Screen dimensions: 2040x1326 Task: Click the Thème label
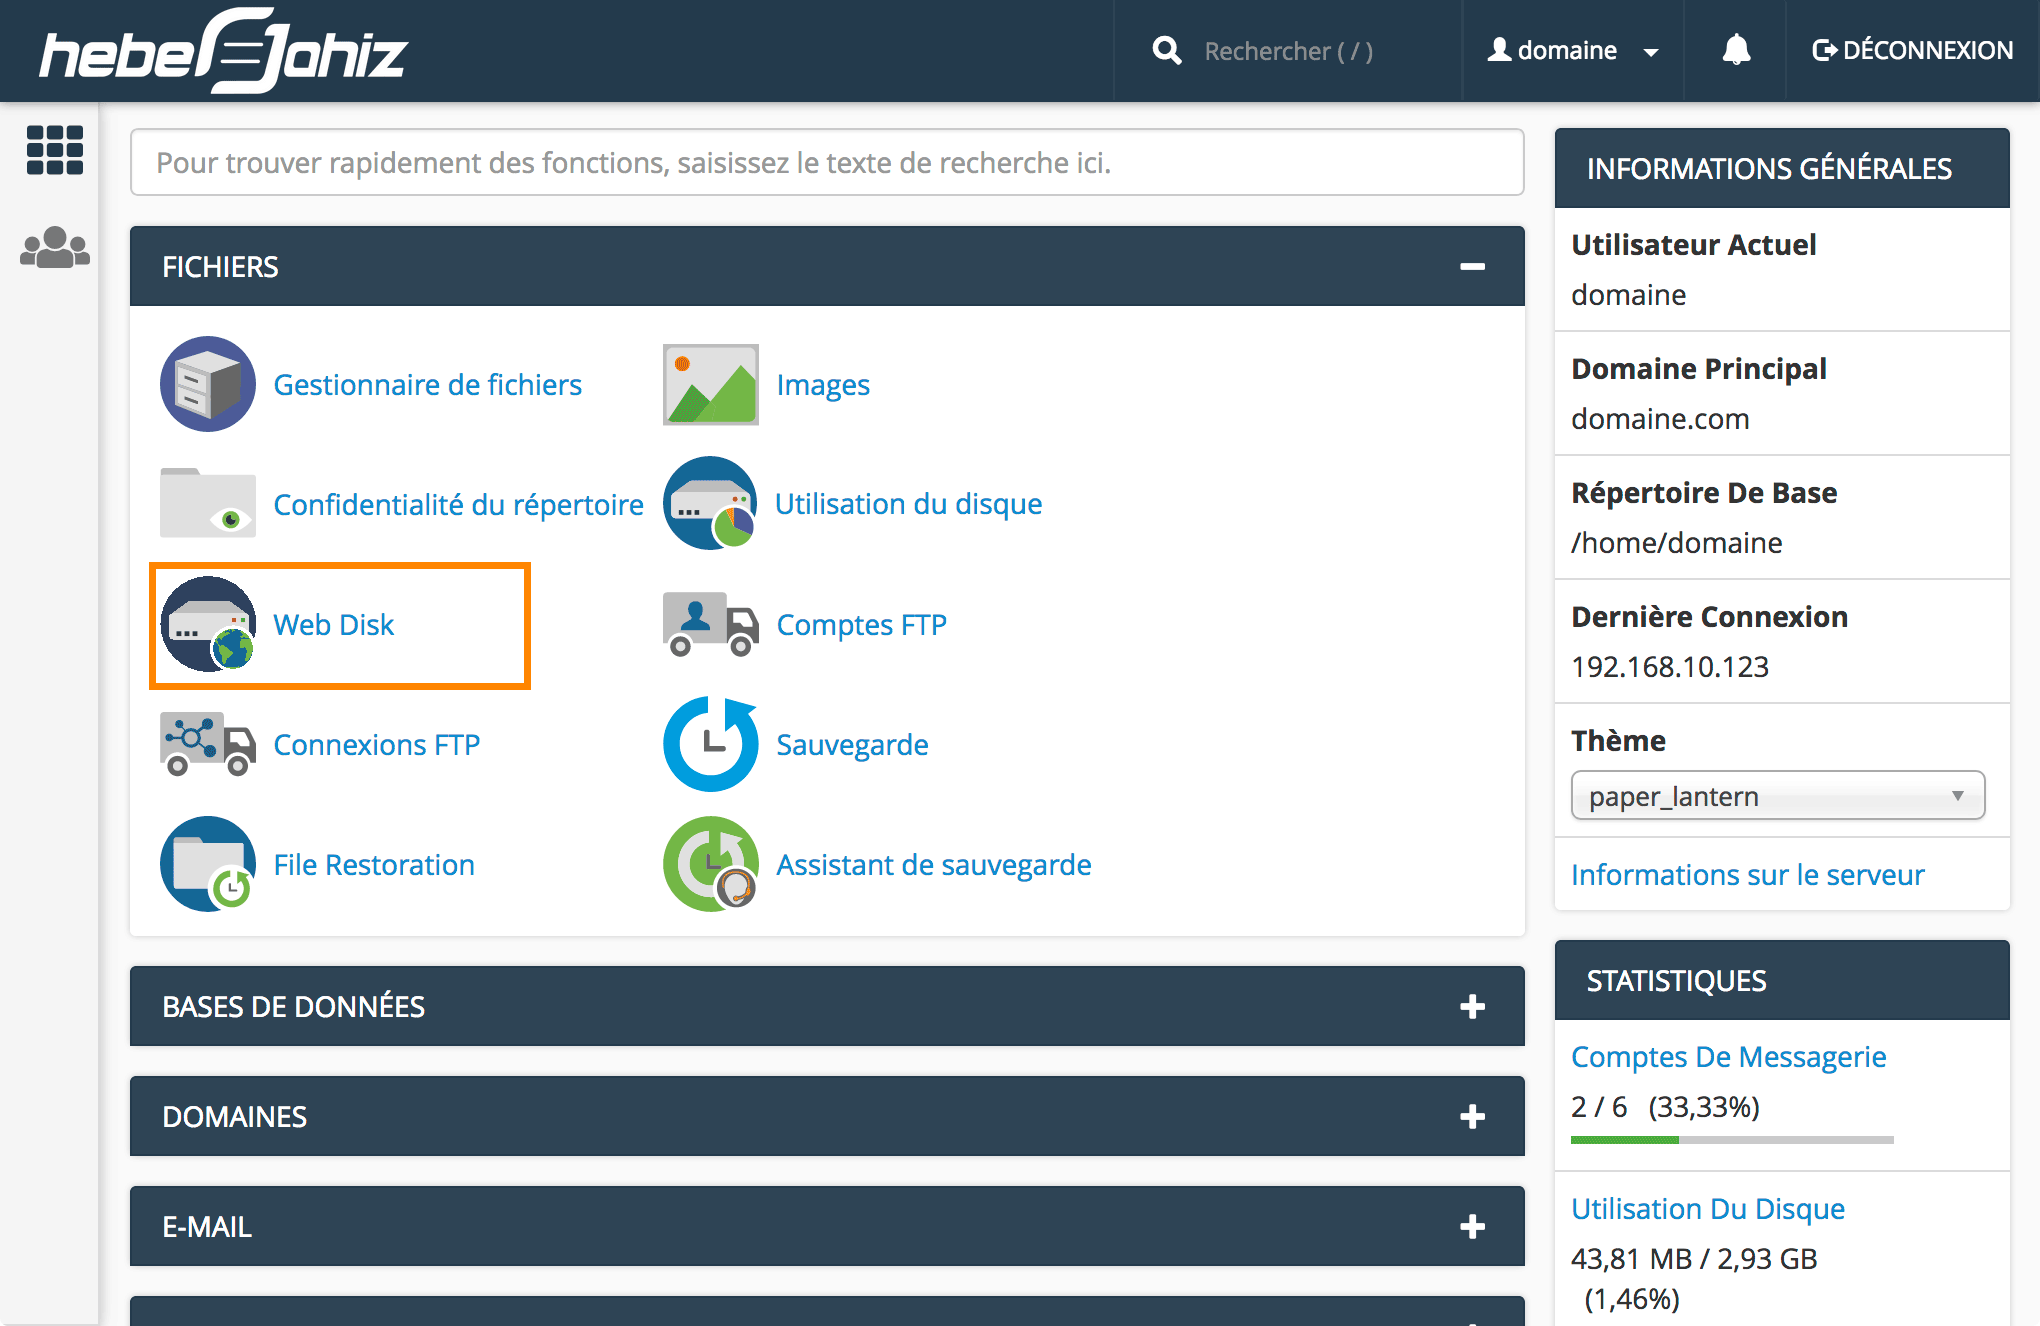click(x=1618, y=741)
